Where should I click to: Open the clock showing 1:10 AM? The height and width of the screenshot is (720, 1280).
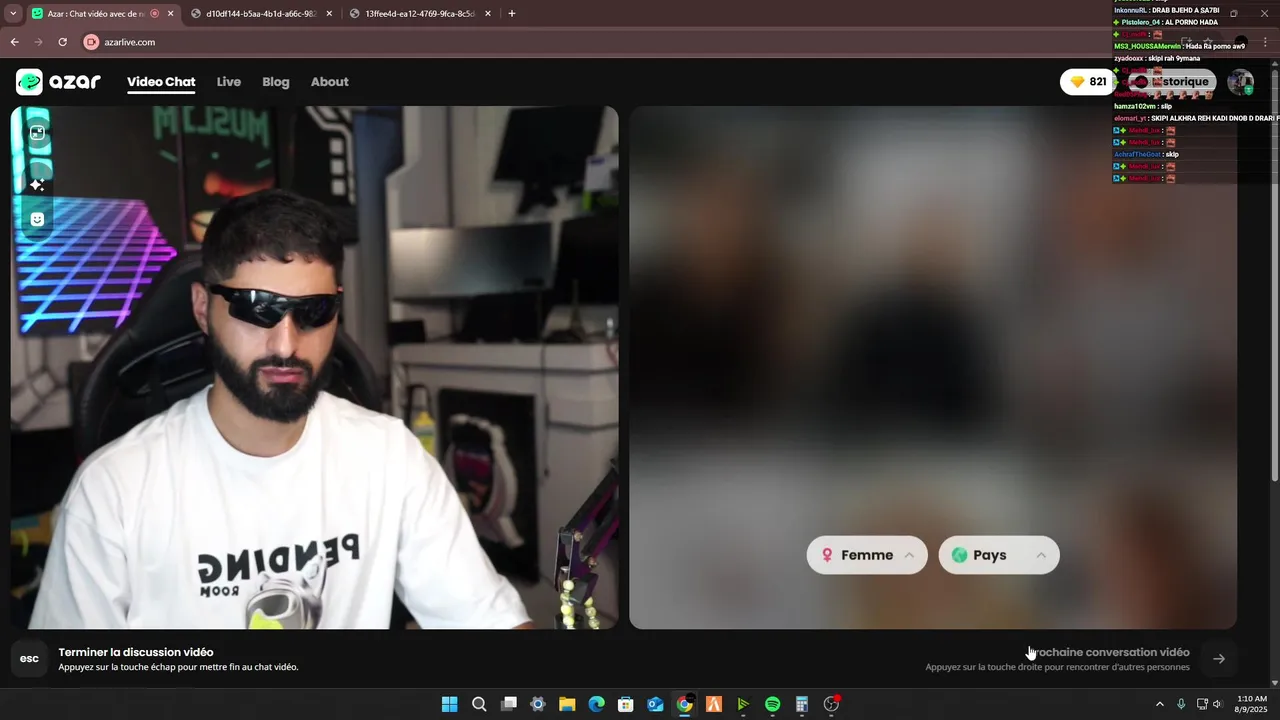pos(1252,704)
